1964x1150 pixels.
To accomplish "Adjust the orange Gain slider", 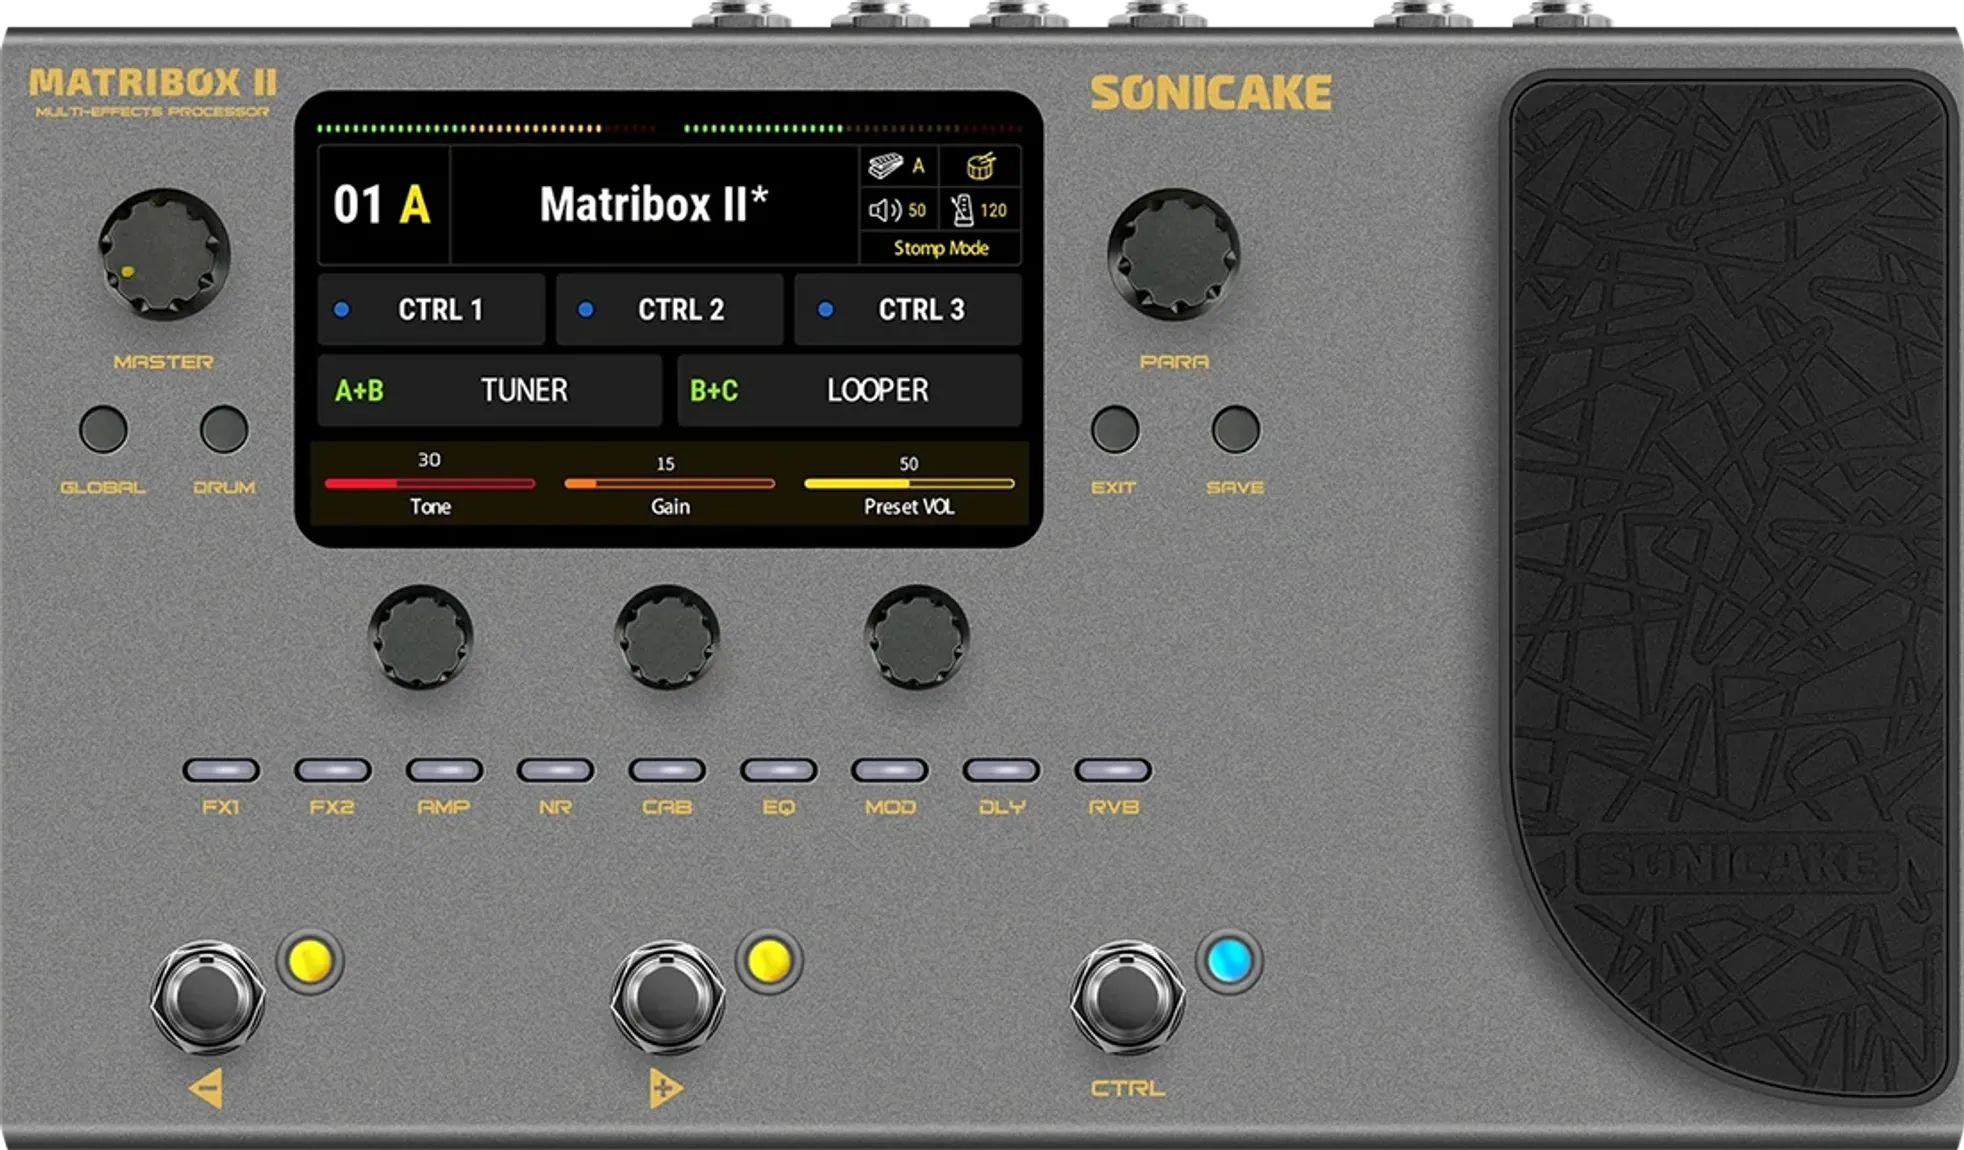I will pos(669,484).
